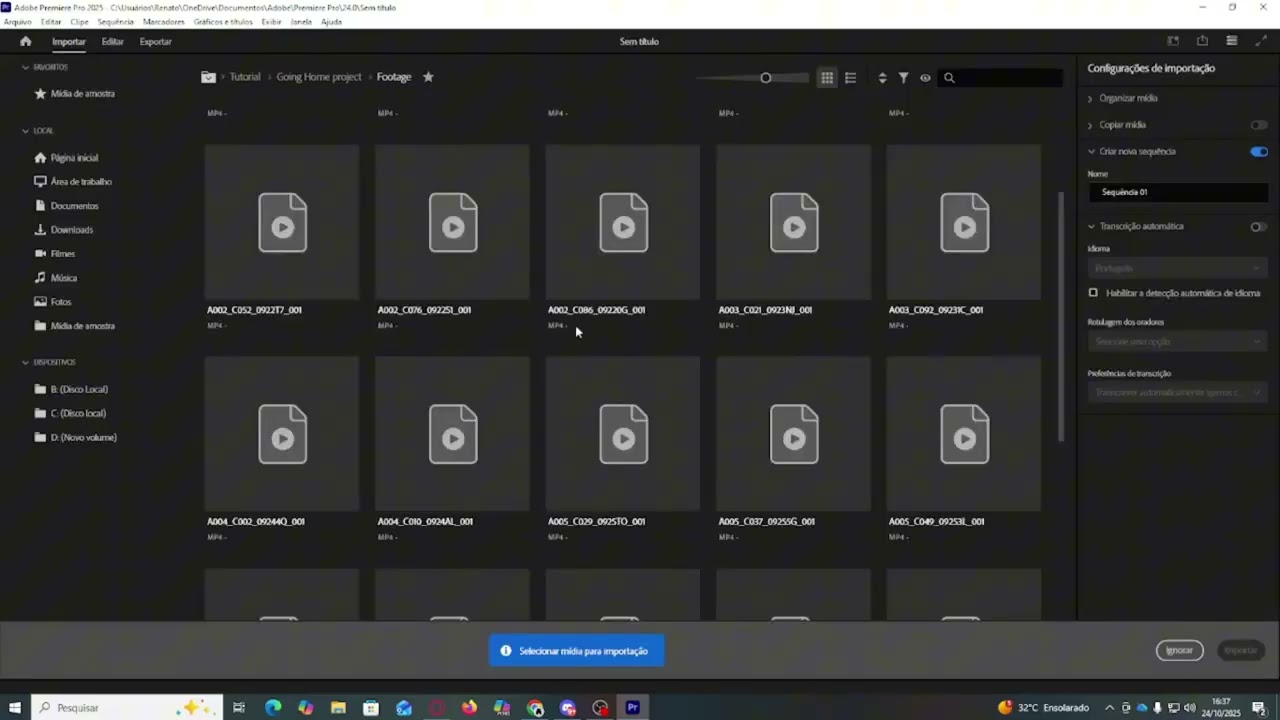Open C: (Disco local) drive
Screen dimensions: 1280x720
coord(78,414)
